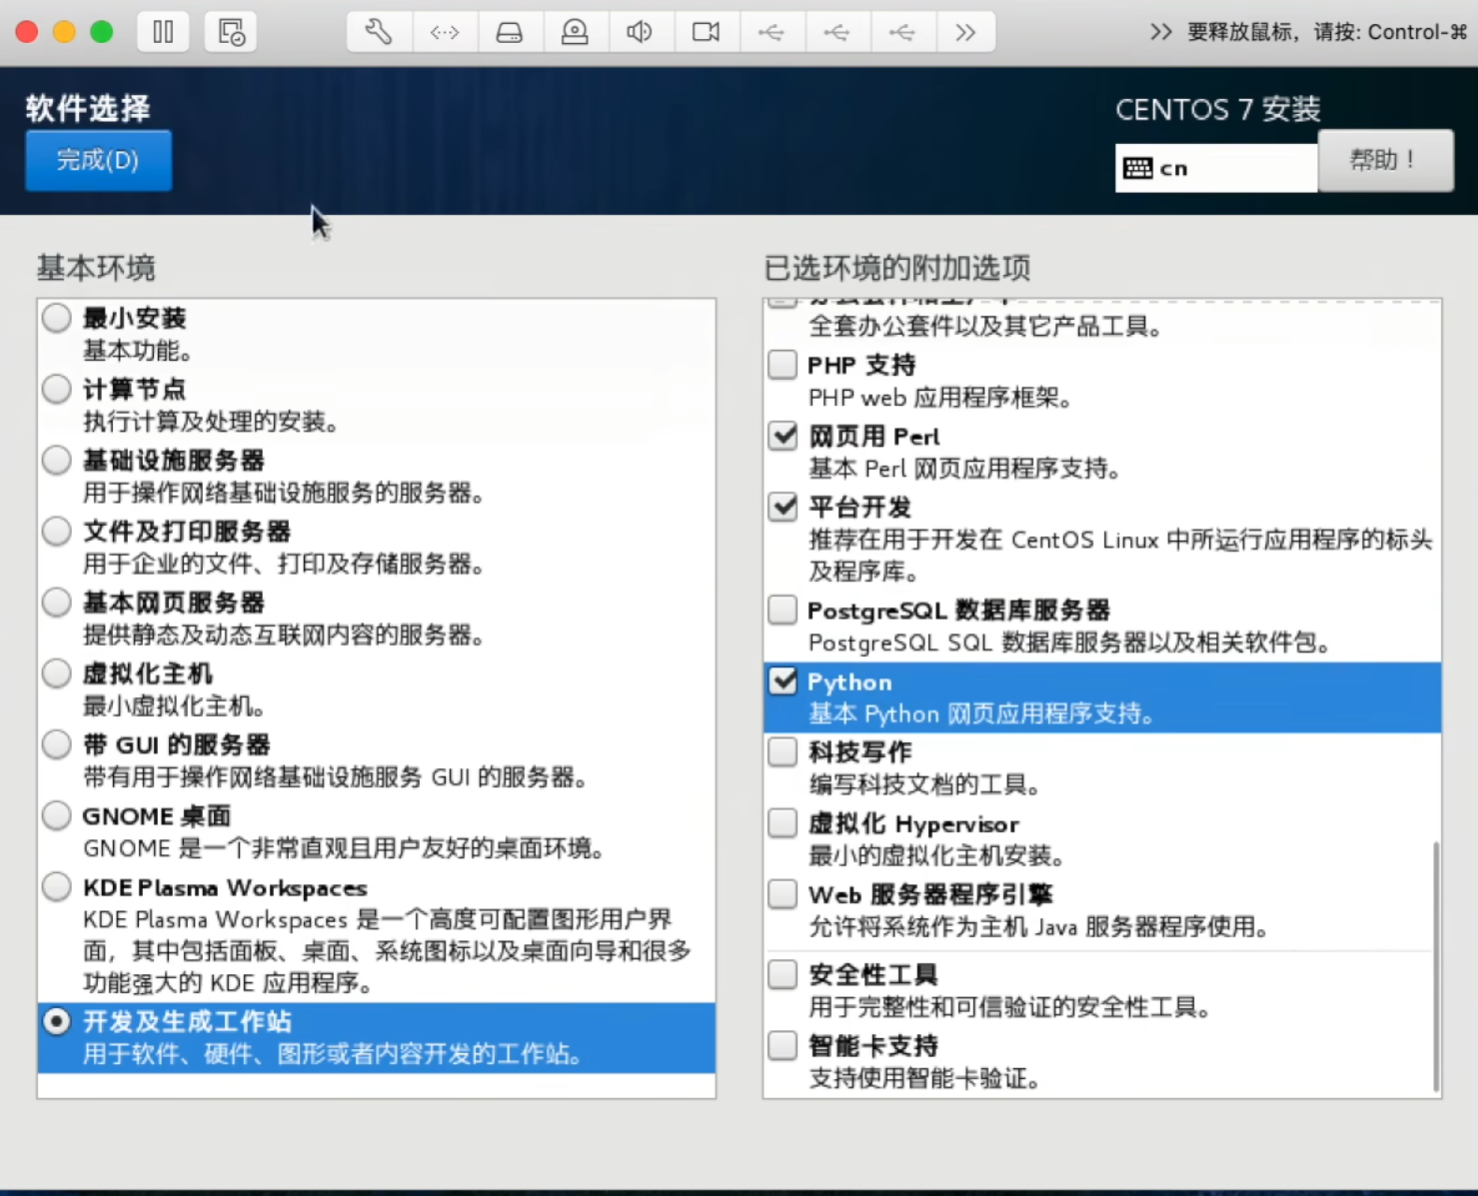Enable the PHP 支持 checkbox
1478x1196 pixels.
point(782,364)
